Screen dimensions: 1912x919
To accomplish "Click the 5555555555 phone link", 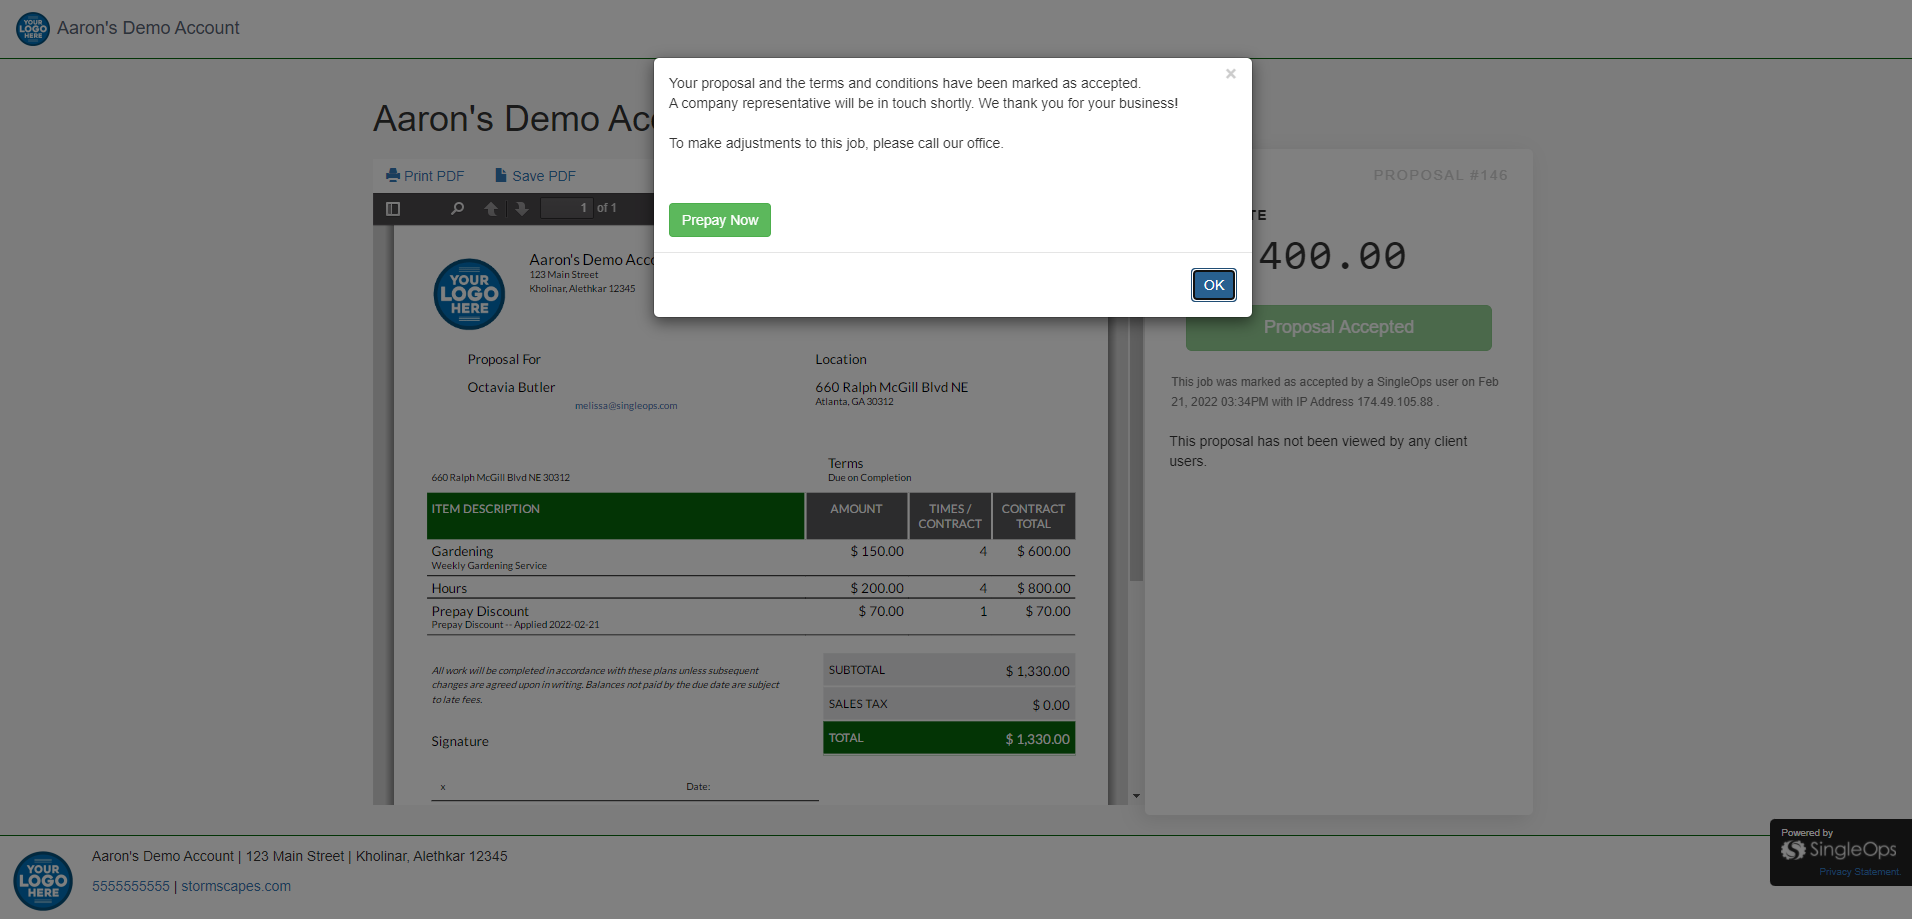I will (131, 886).
